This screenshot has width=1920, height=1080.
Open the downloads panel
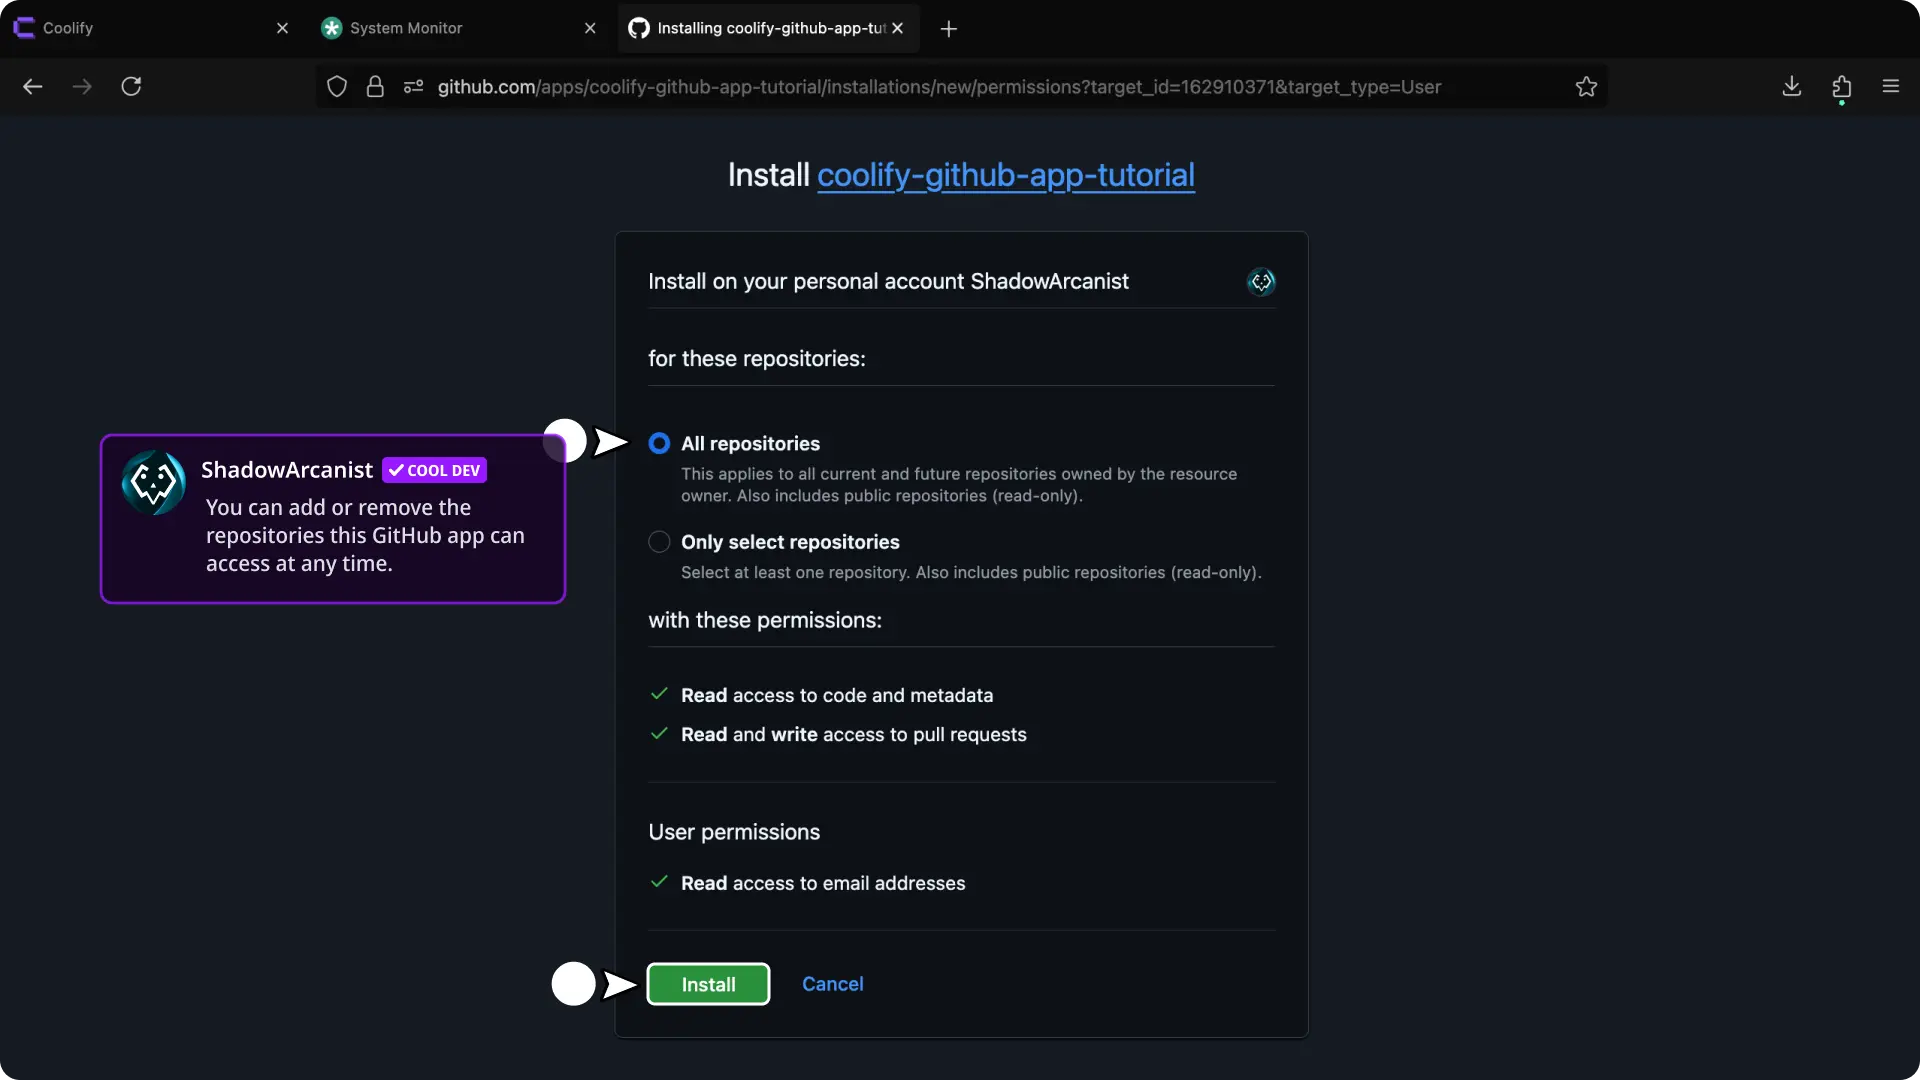(1791, 87)
